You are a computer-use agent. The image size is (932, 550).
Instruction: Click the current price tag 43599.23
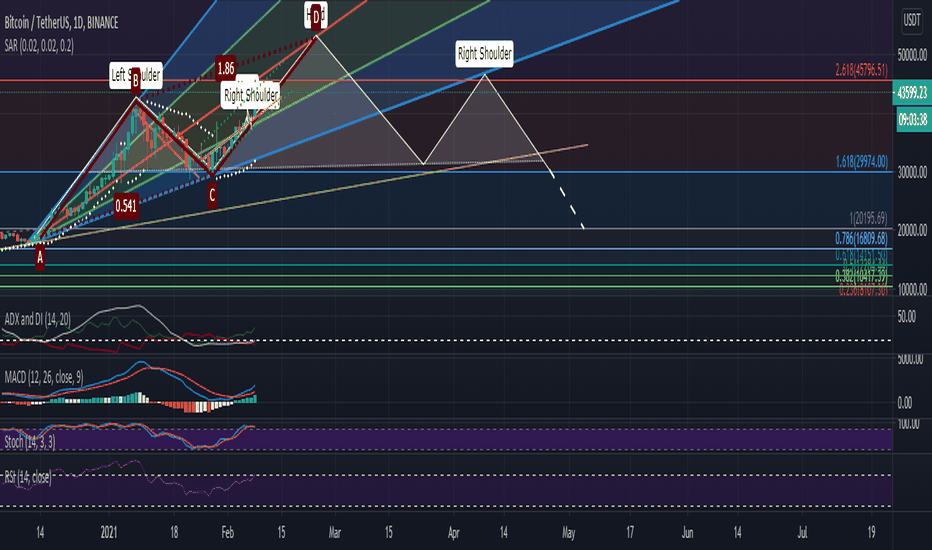tap(912, 93)
